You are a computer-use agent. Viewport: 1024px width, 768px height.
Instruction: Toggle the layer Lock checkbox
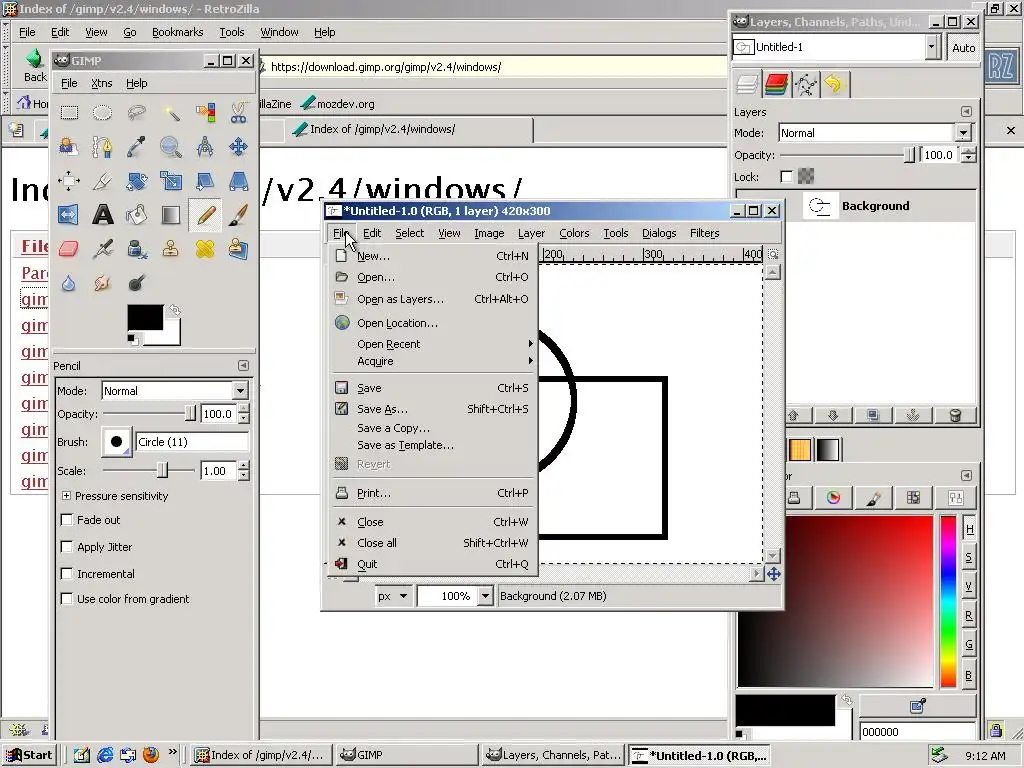click(786, 176)
